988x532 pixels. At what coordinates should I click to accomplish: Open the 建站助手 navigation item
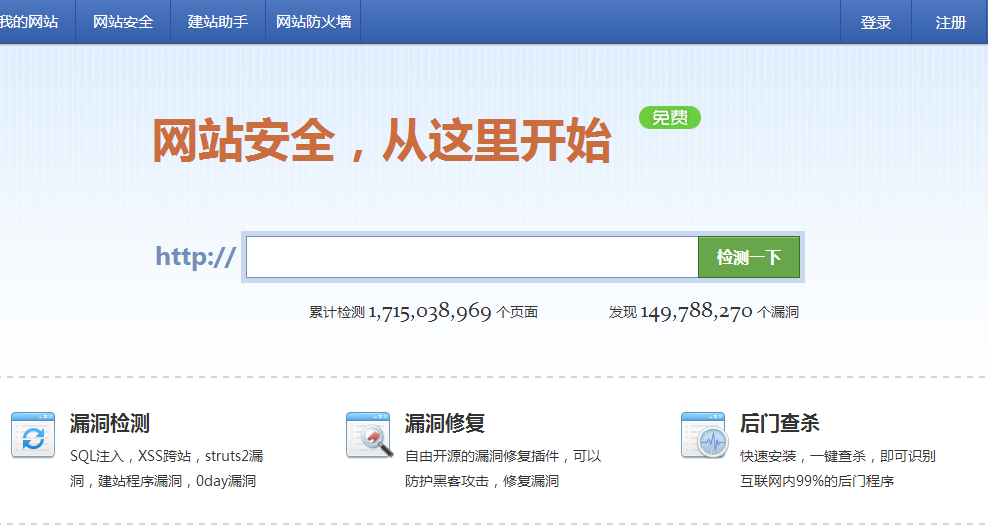(x=218, y=22)
